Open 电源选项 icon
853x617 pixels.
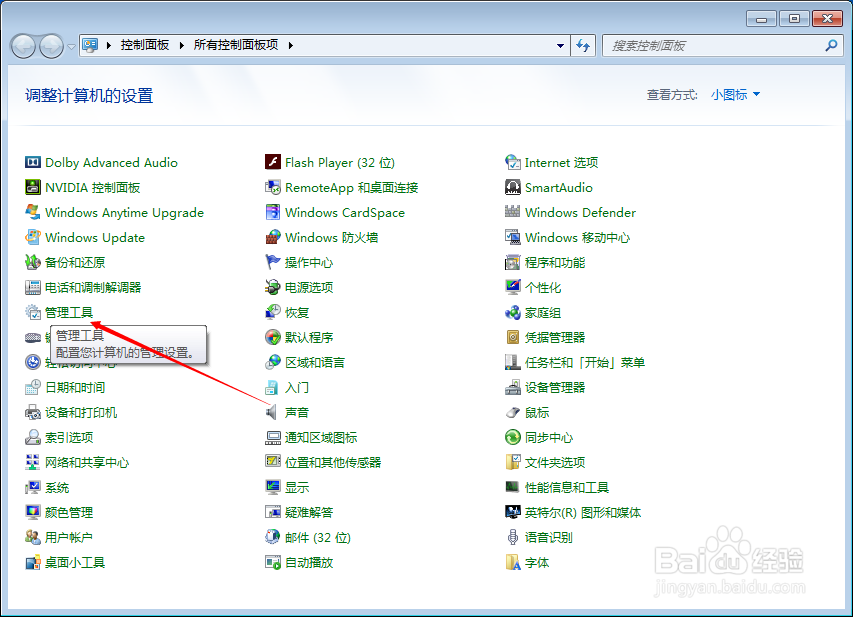pyautogui.click(x=273, y=287)
